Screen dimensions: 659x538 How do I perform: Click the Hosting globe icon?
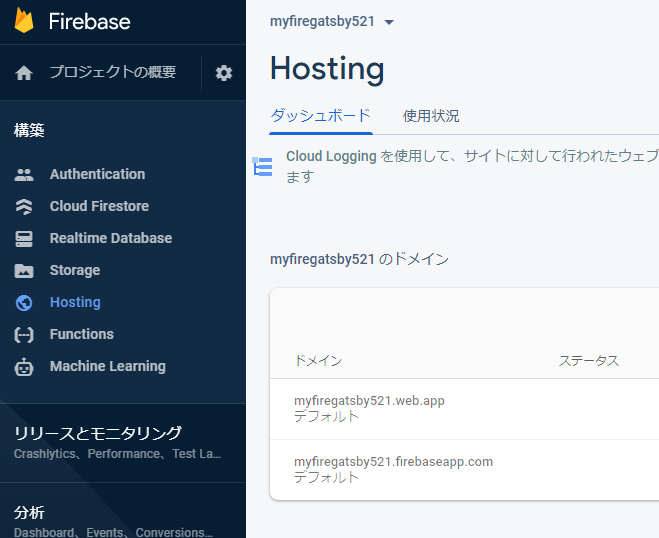coord(24,303)
